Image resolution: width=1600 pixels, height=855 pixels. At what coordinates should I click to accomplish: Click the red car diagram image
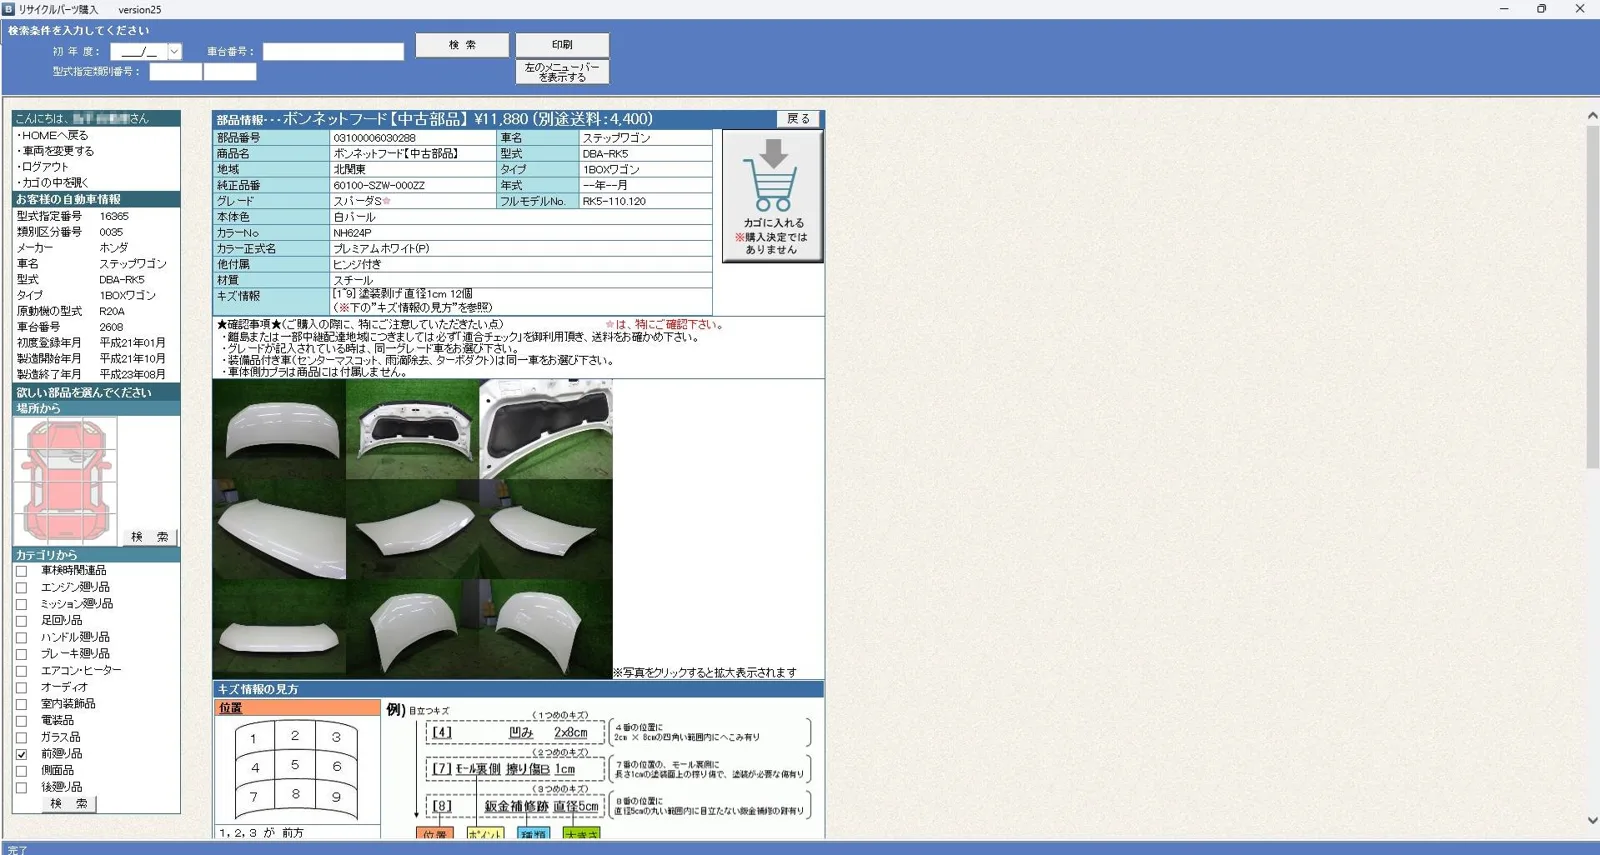point(65,481)
